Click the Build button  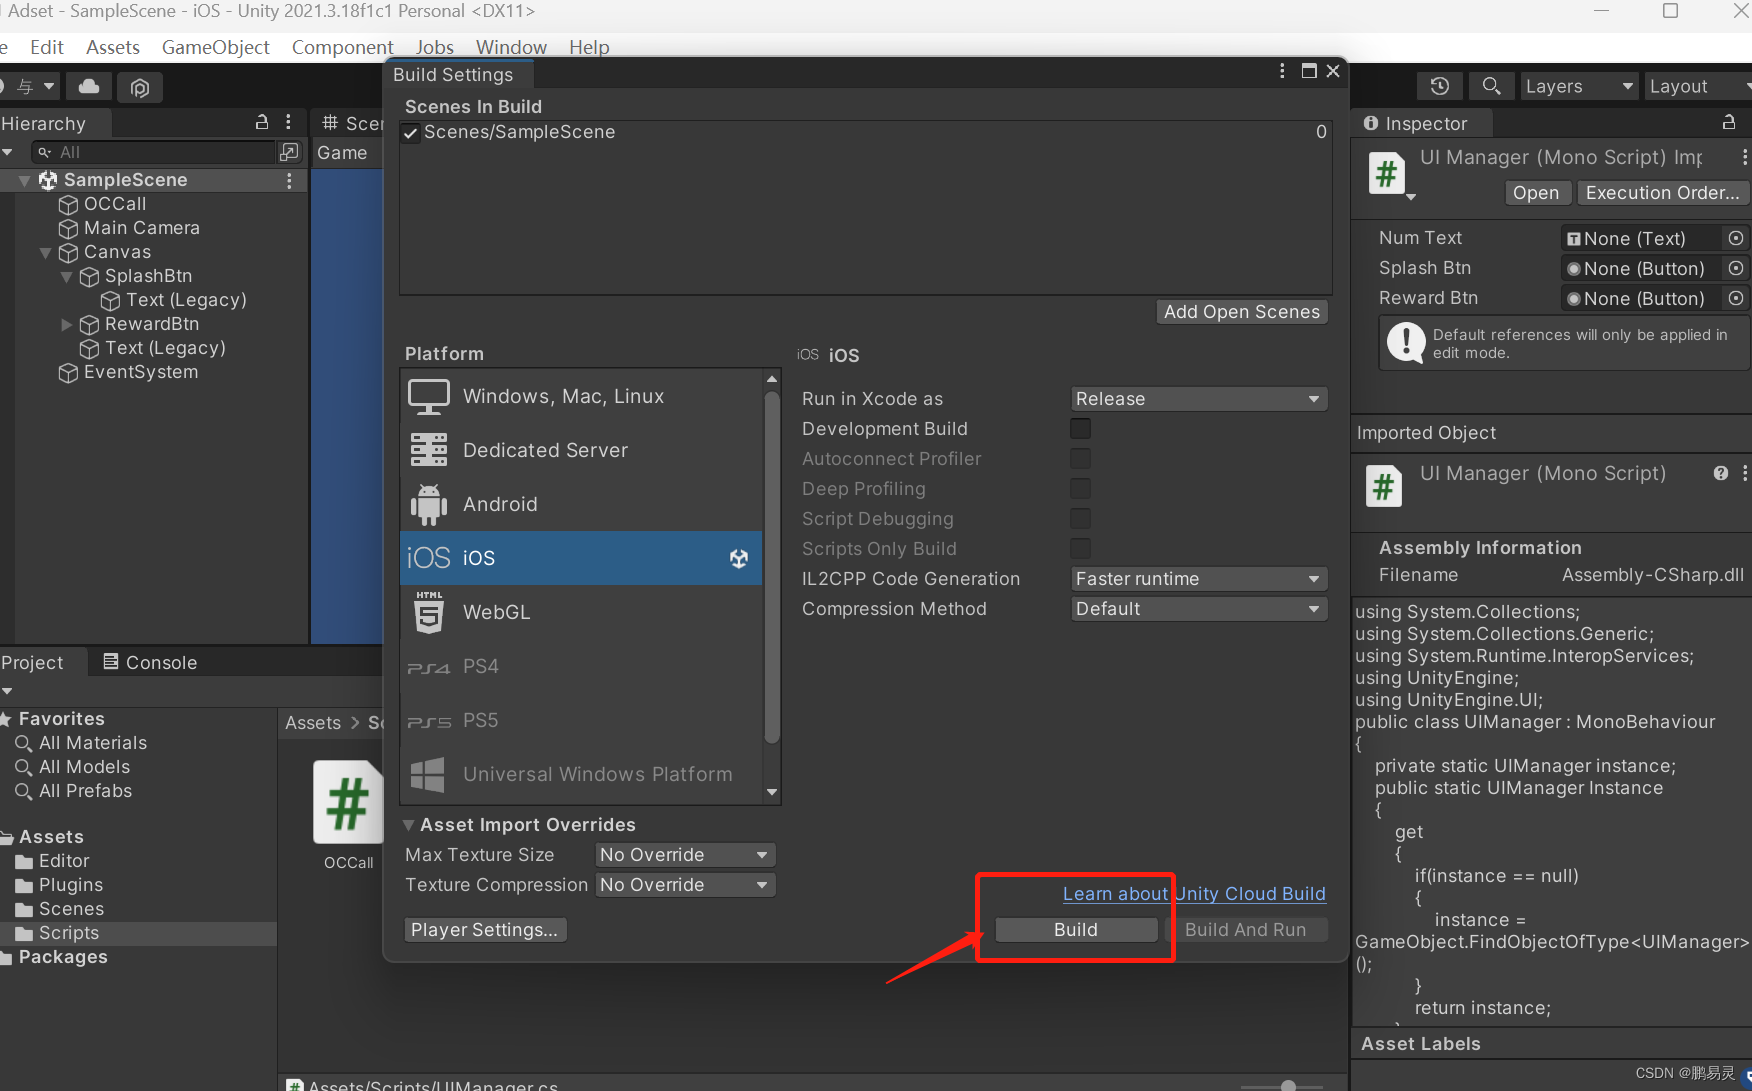point(1076,930)
